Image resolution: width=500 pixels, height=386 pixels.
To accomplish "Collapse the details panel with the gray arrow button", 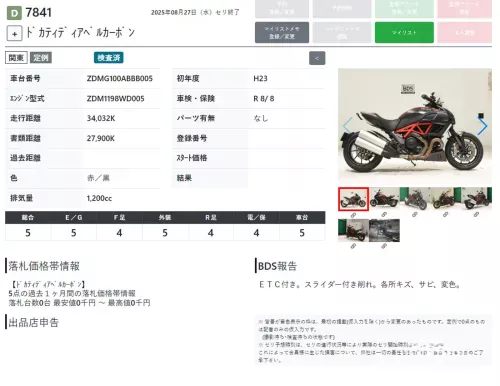I will [x=317, y=58].
